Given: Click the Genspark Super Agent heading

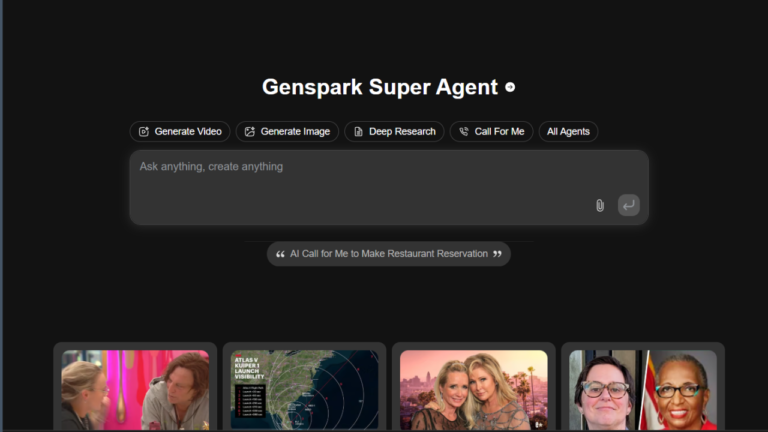Looking at the screenshot, I should pos(380,87).
